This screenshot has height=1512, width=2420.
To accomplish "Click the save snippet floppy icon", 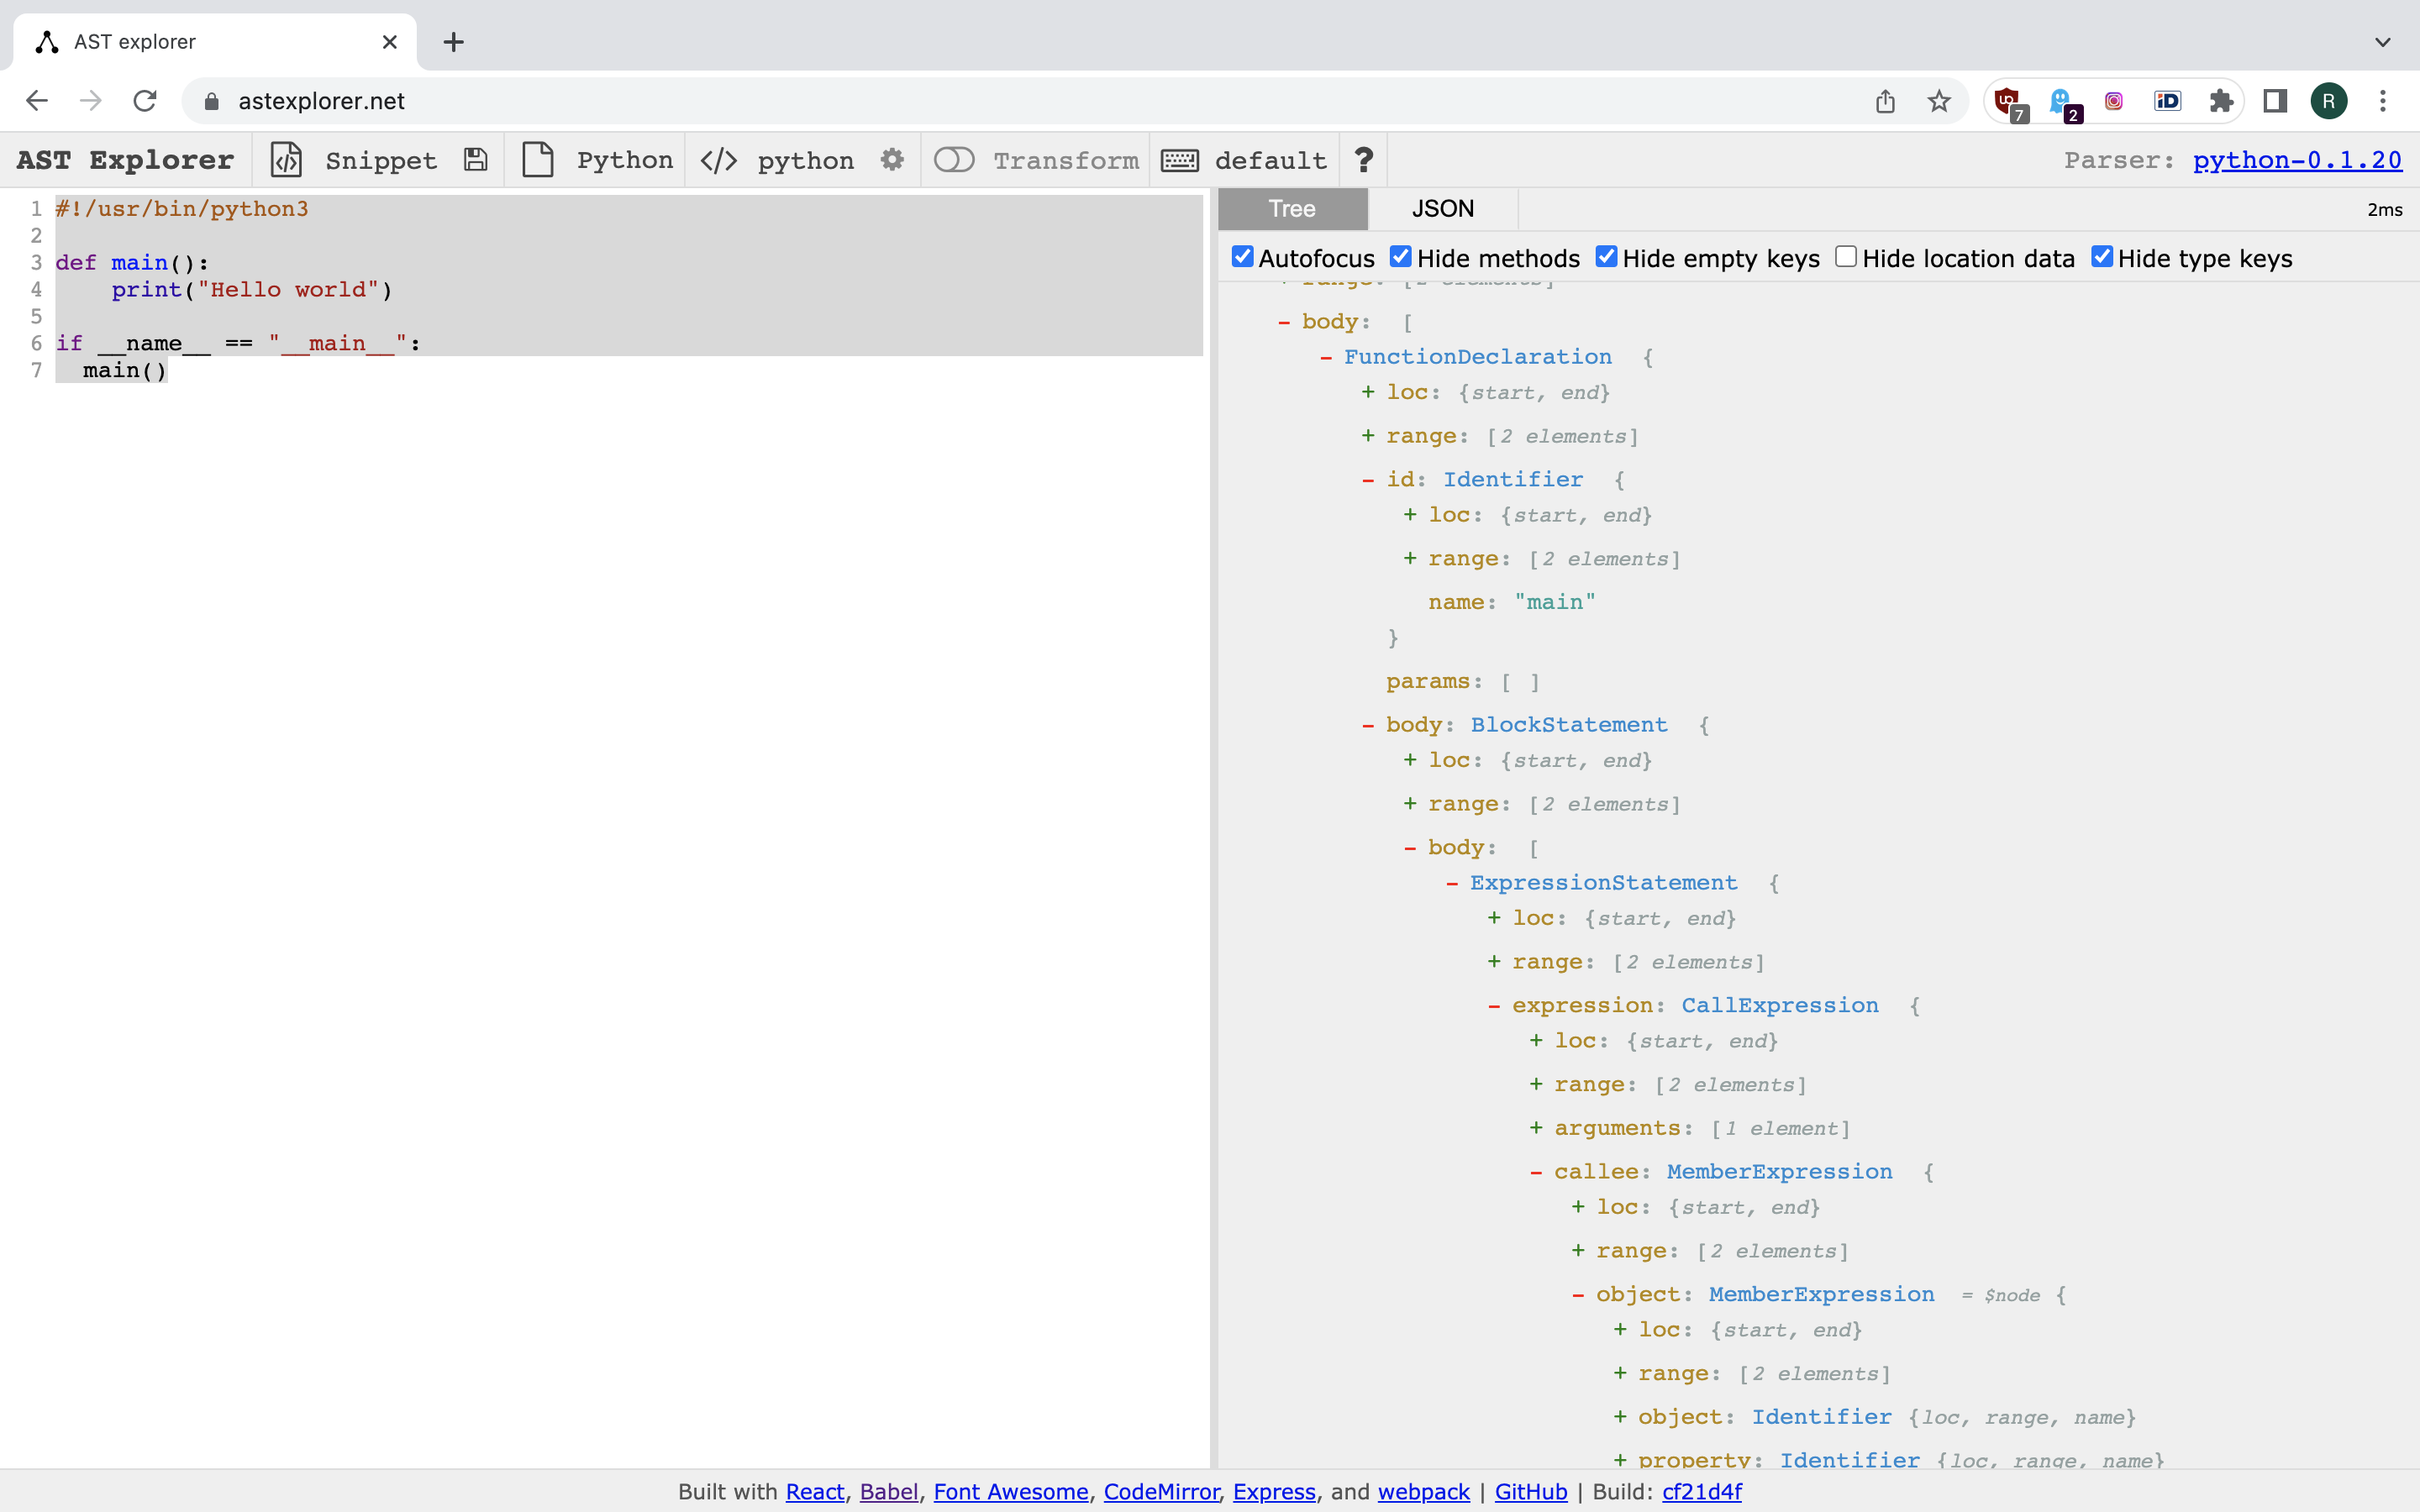I will click(x=476, y=160).
